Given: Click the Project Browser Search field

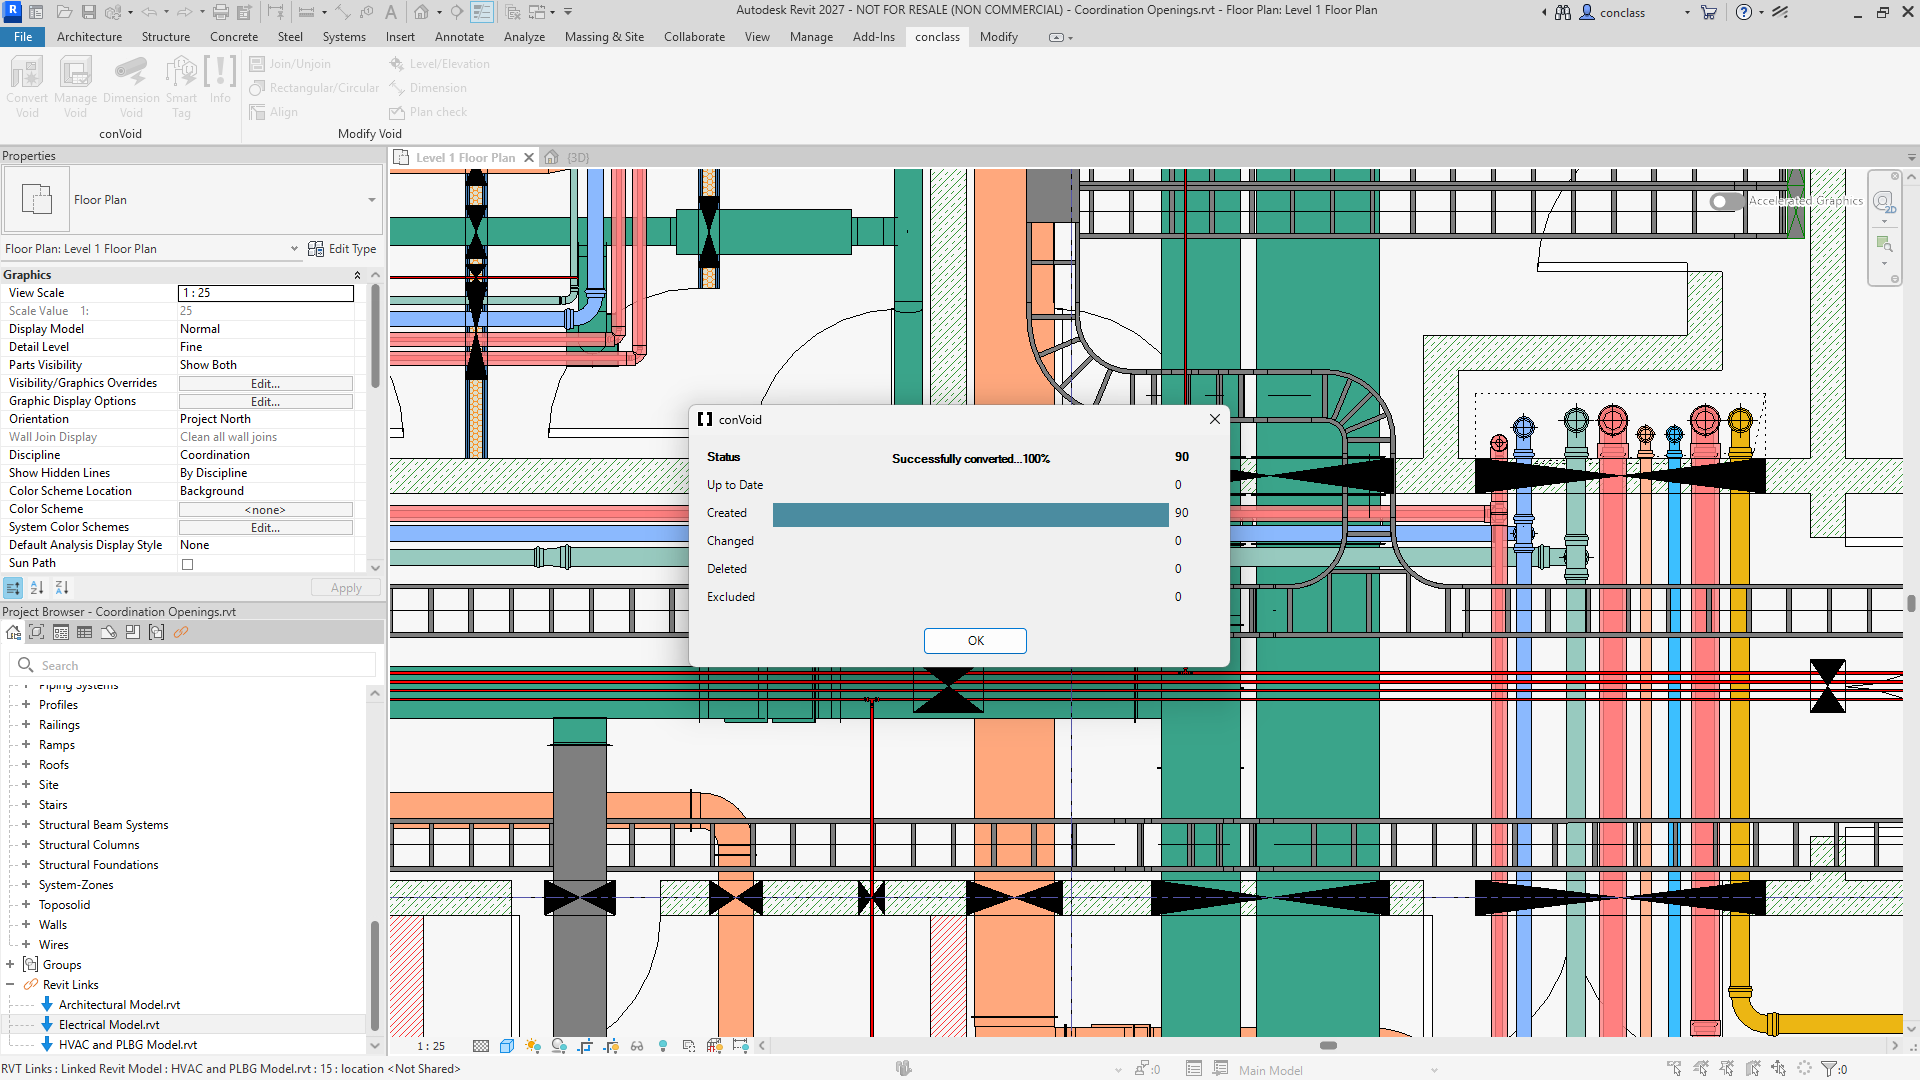Looking at the screenshot, I should click(193, 665).
